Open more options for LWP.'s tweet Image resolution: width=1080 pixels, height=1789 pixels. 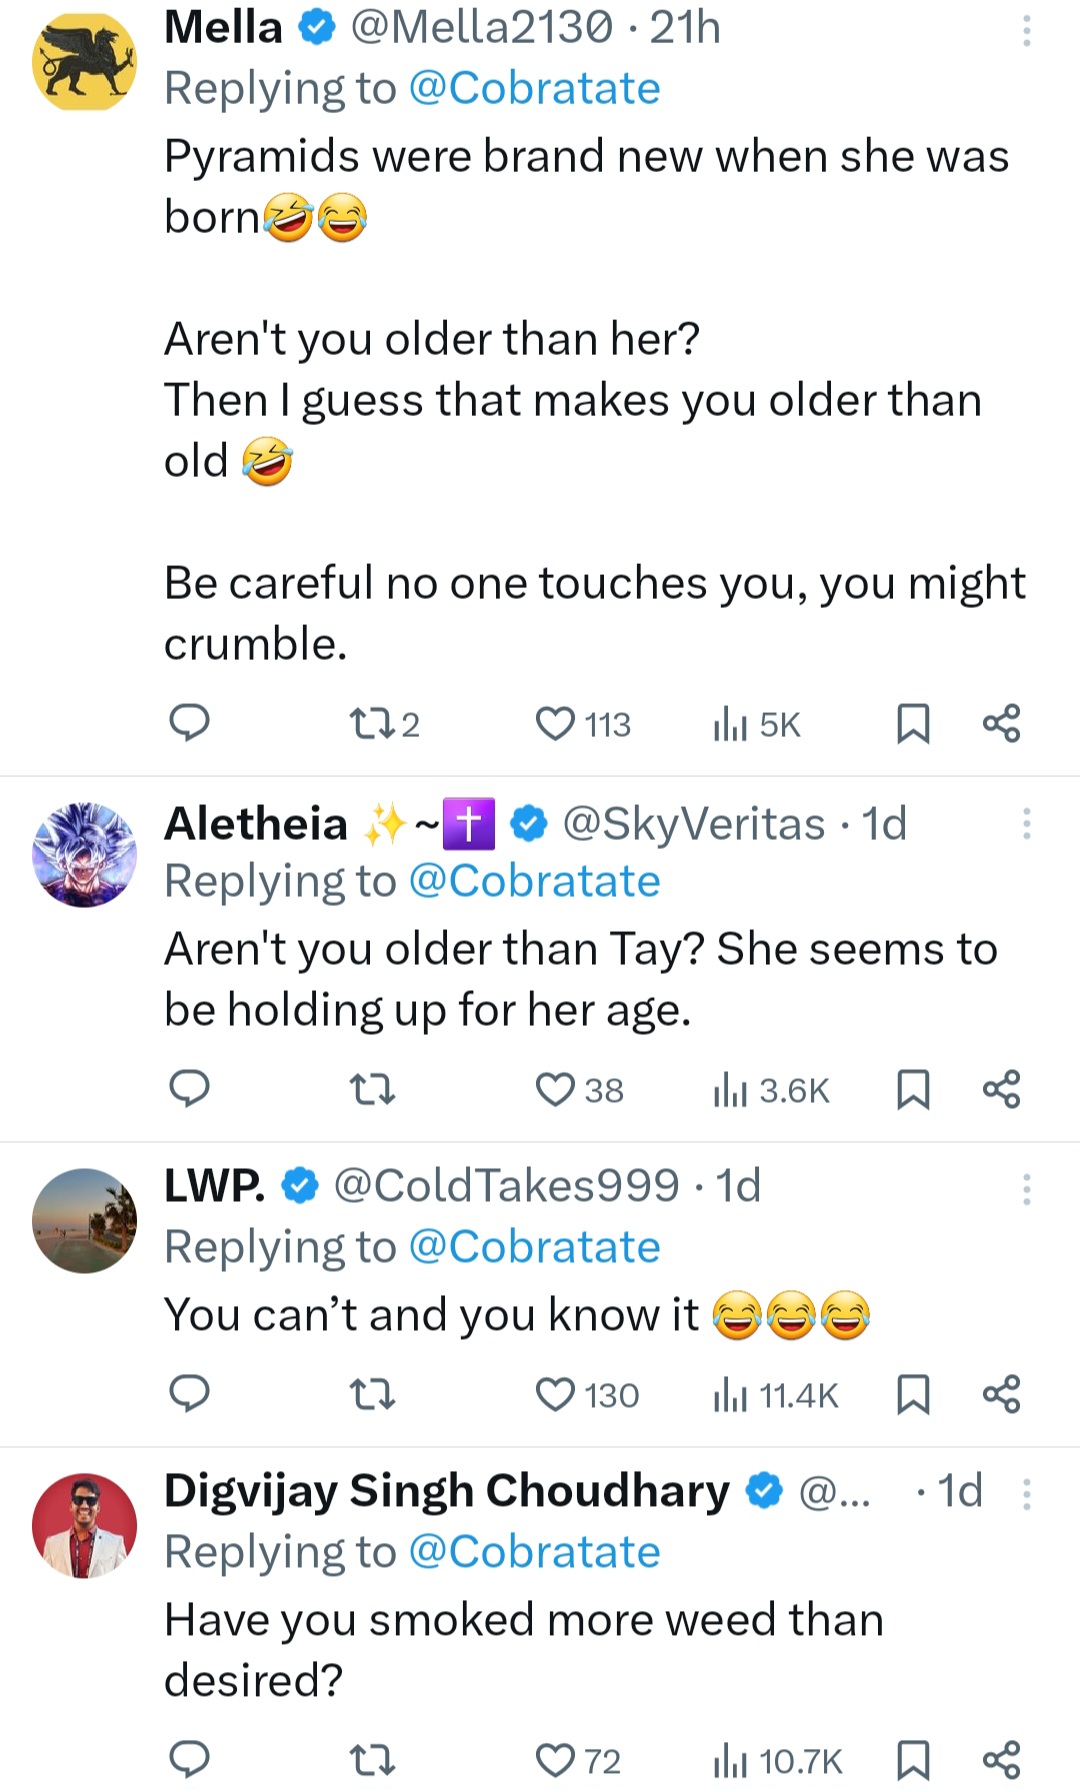[x=1026, y=1188]
